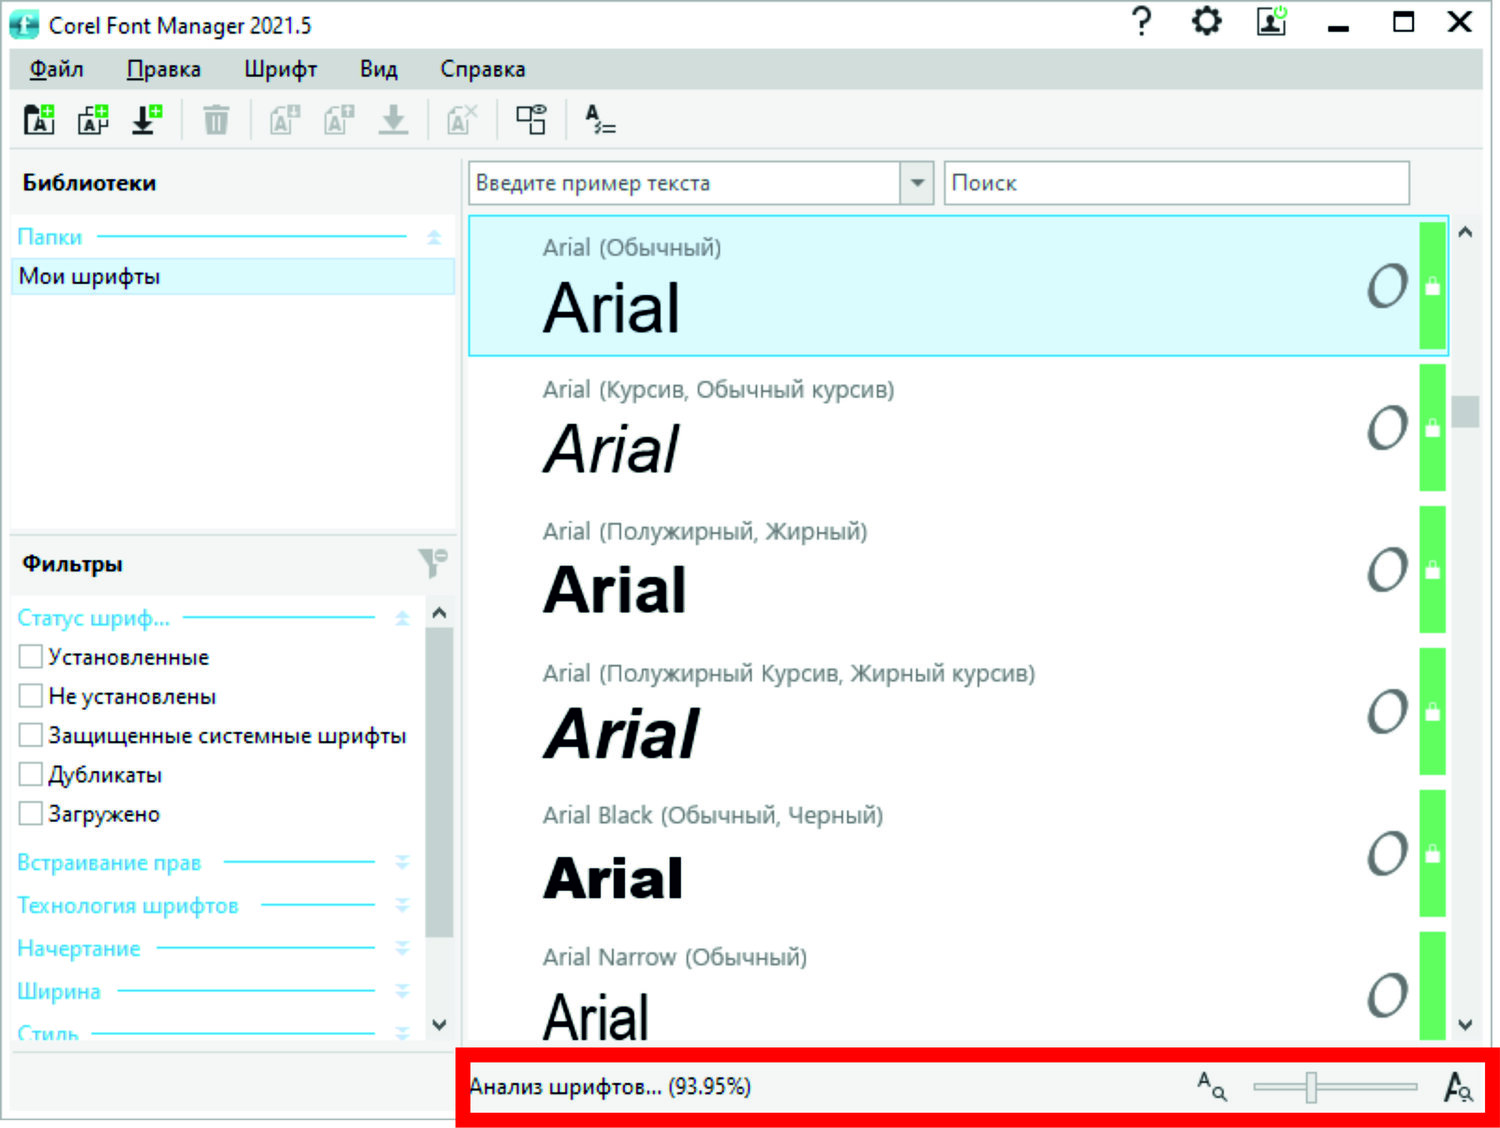Click the font list display options icon
This screenshot has height=1128, width=1500.
[600, 120]
